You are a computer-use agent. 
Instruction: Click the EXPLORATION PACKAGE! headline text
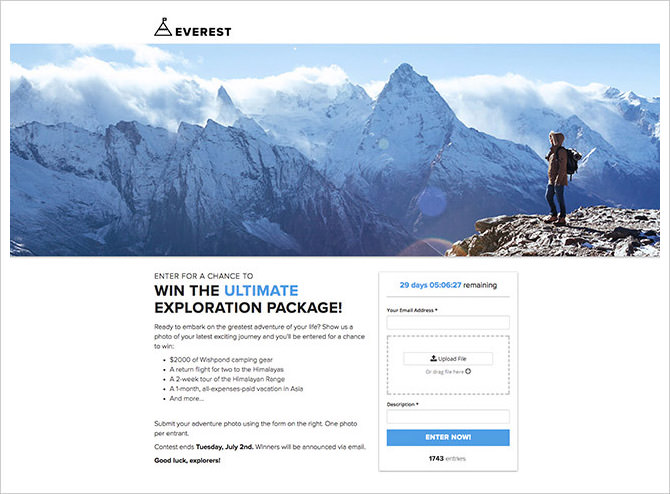[248, 308]
